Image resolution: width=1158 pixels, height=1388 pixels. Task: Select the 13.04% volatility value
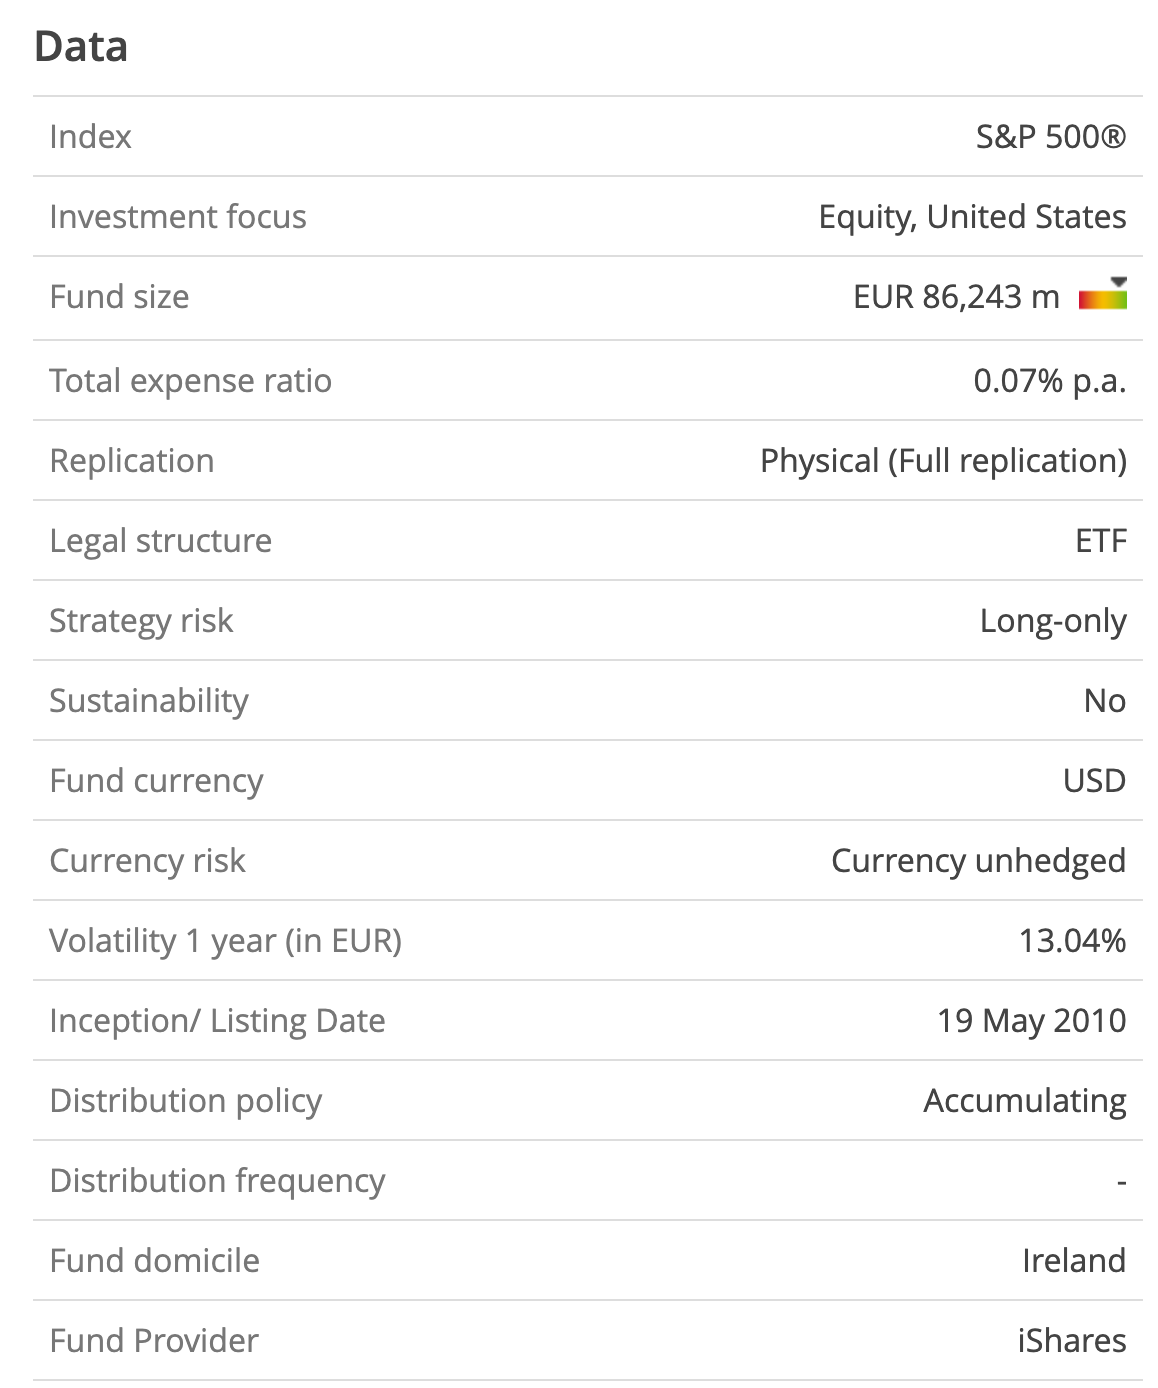1072,941
